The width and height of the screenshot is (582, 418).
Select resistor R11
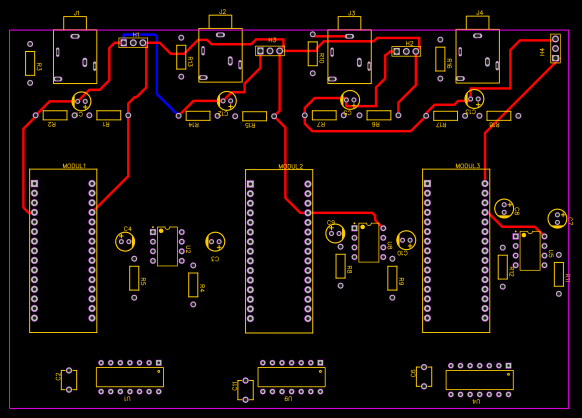(x=559, y=274)
